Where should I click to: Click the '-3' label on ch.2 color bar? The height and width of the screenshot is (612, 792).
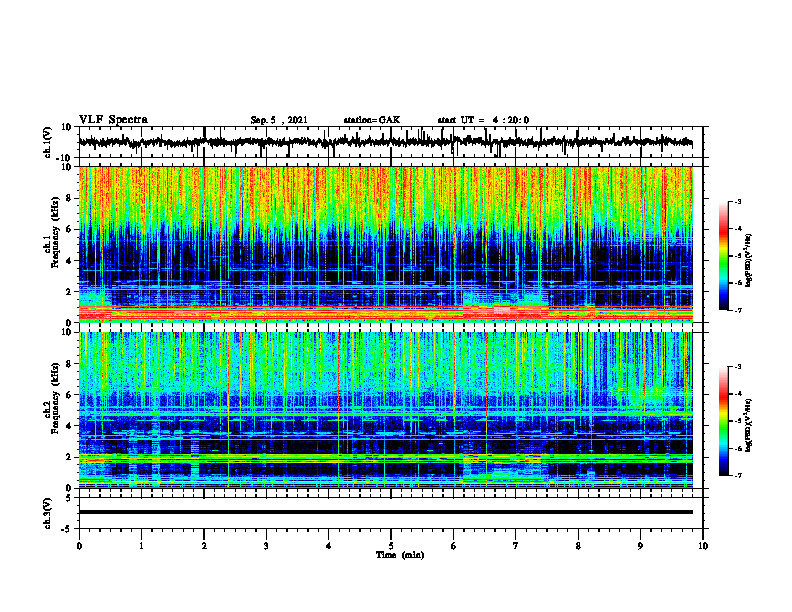tap(737, 367)
